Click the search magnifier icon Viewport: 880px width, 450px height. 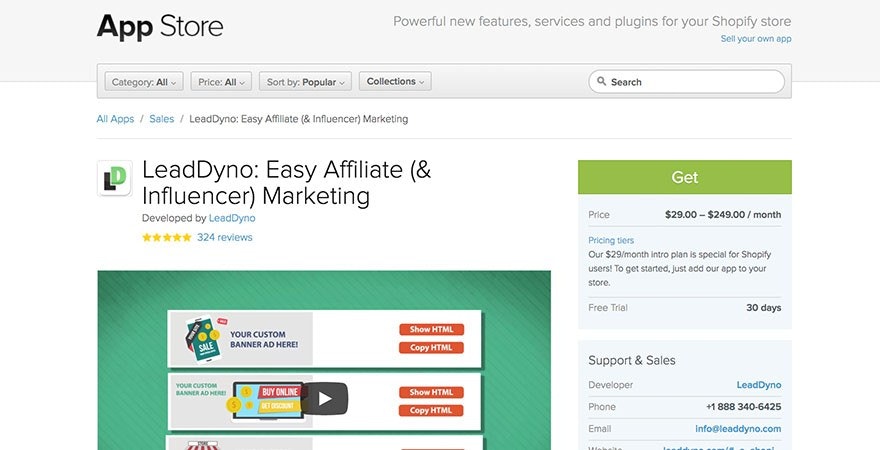tap(601, 82)
